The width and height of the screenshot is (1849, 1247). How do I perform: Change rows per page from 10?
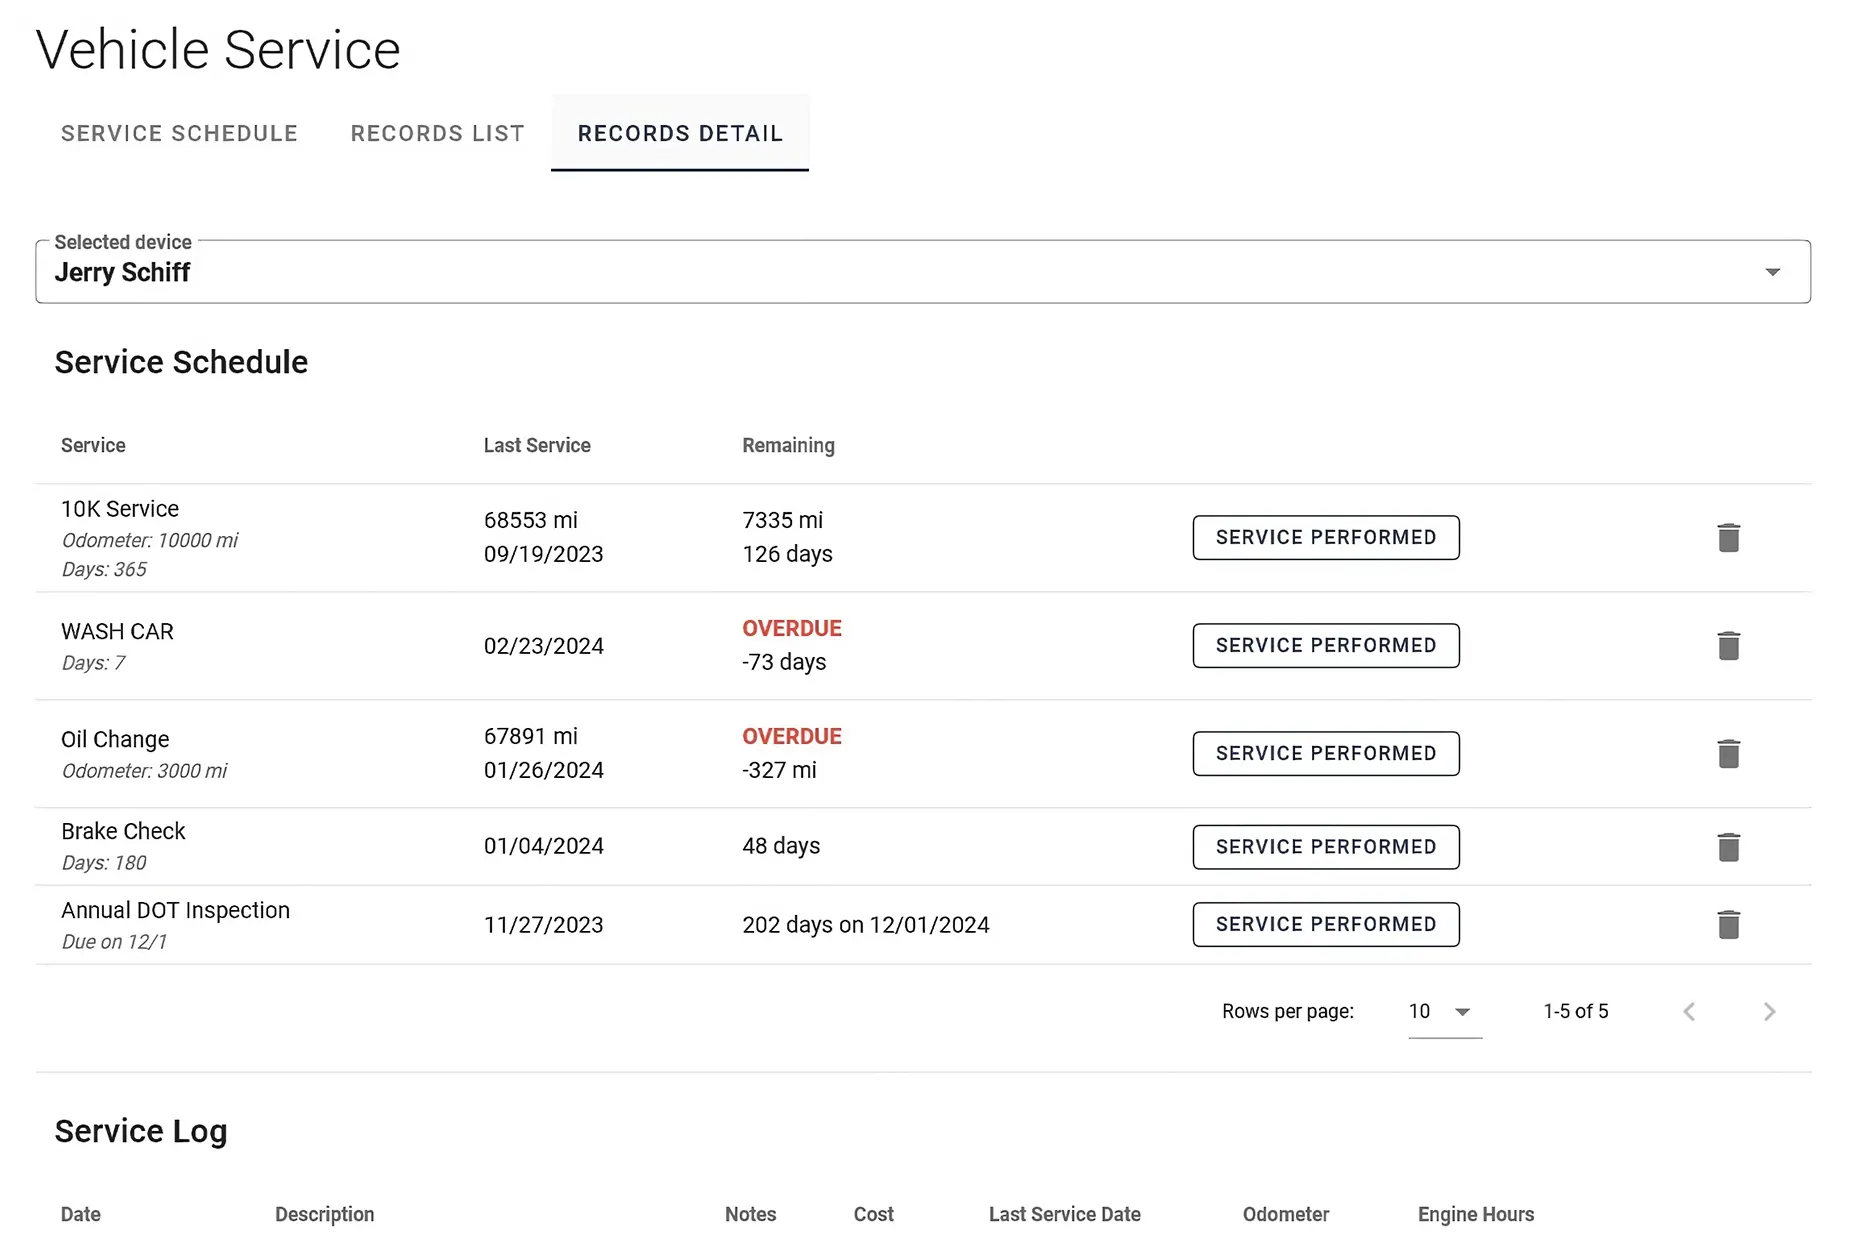[1438, 1011]
